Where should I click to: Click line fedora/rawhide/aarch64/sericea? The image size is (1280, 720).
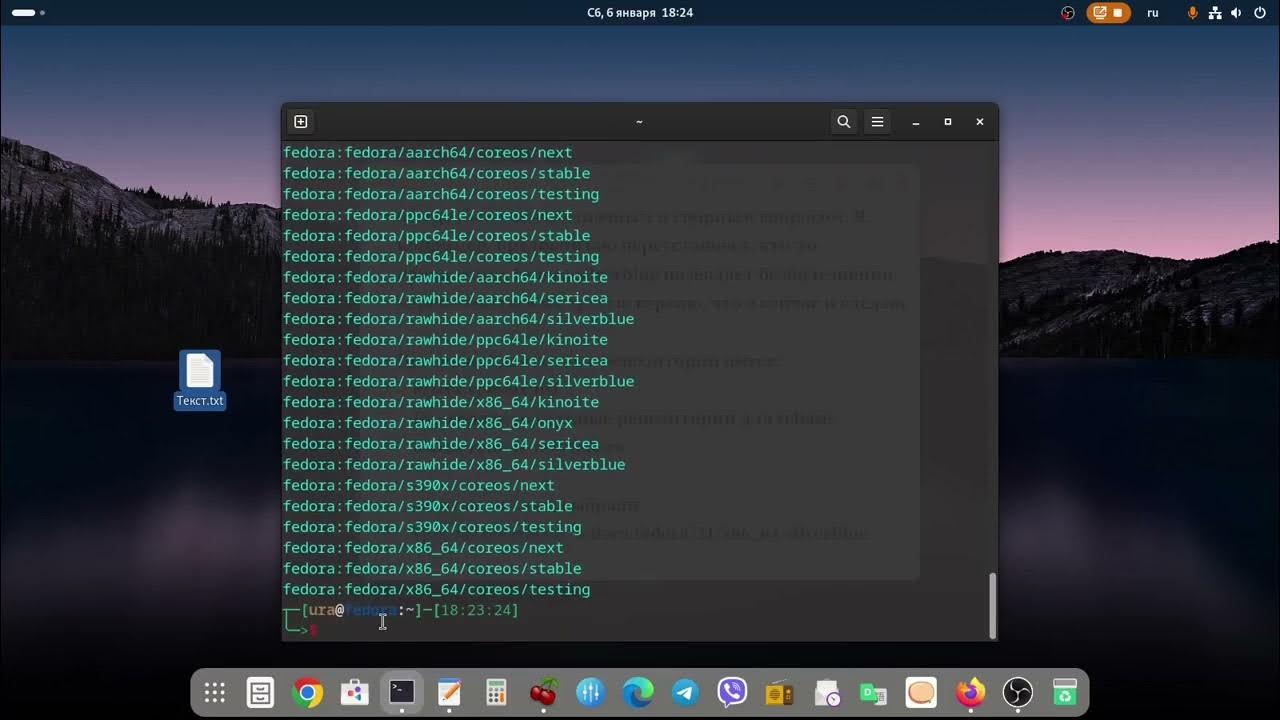pos(445,299)
